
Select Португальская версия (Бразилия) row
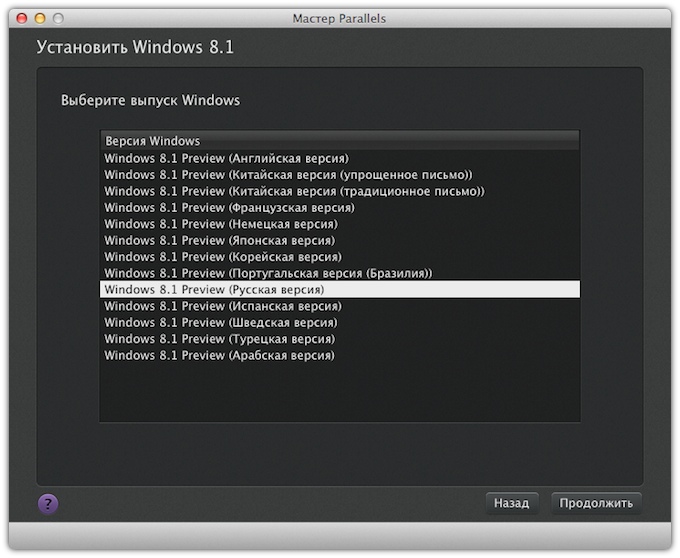click(340, 273)
